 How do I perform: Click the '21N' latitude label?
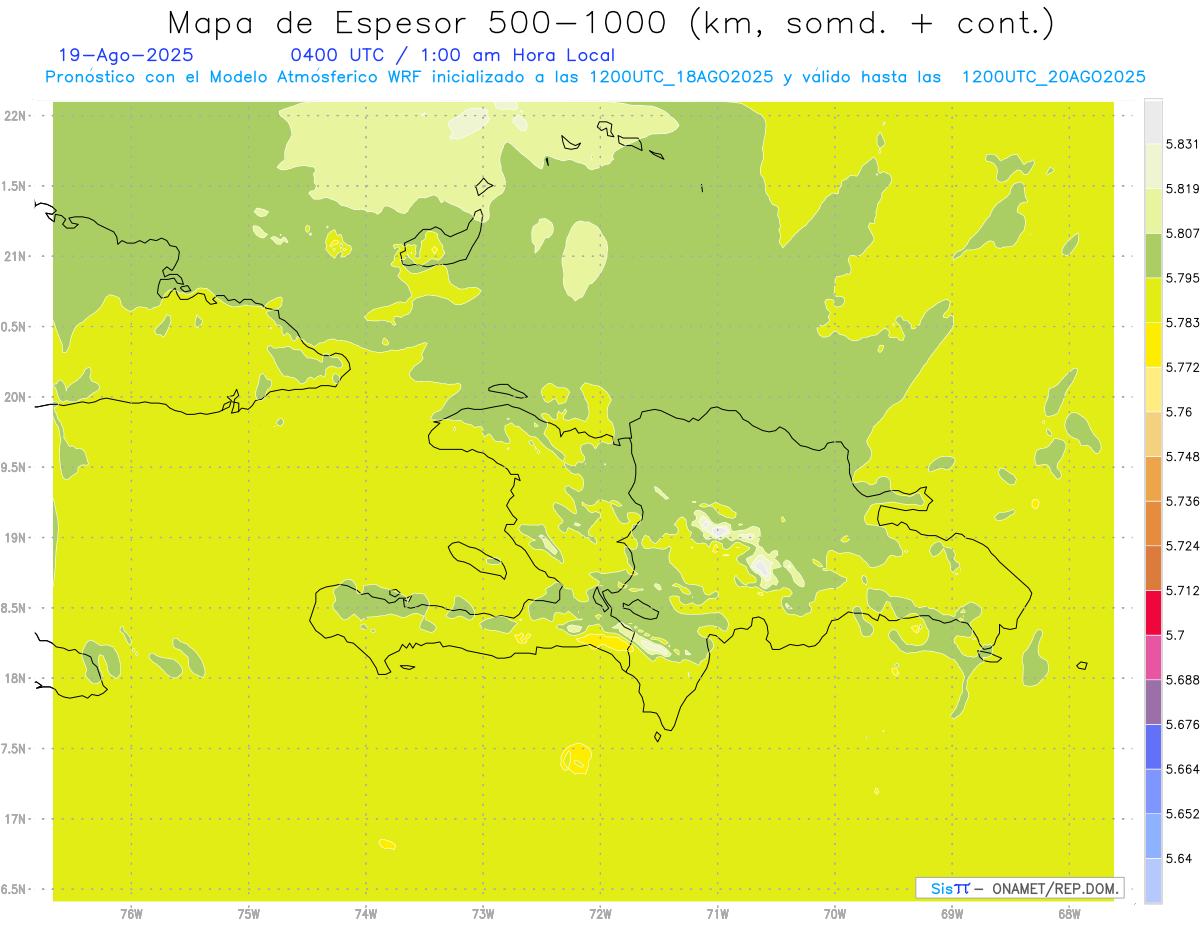16,256
